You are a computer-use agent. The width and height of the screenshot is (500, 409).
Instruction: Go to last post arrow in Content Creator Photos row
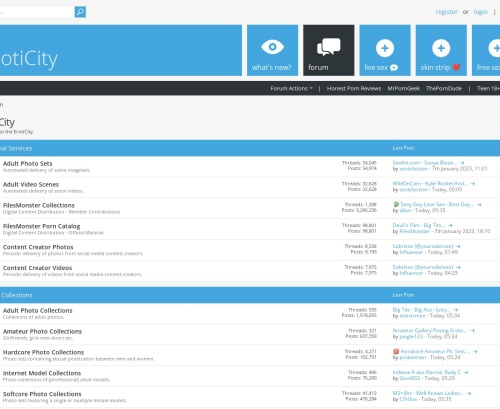coord(458,246)
